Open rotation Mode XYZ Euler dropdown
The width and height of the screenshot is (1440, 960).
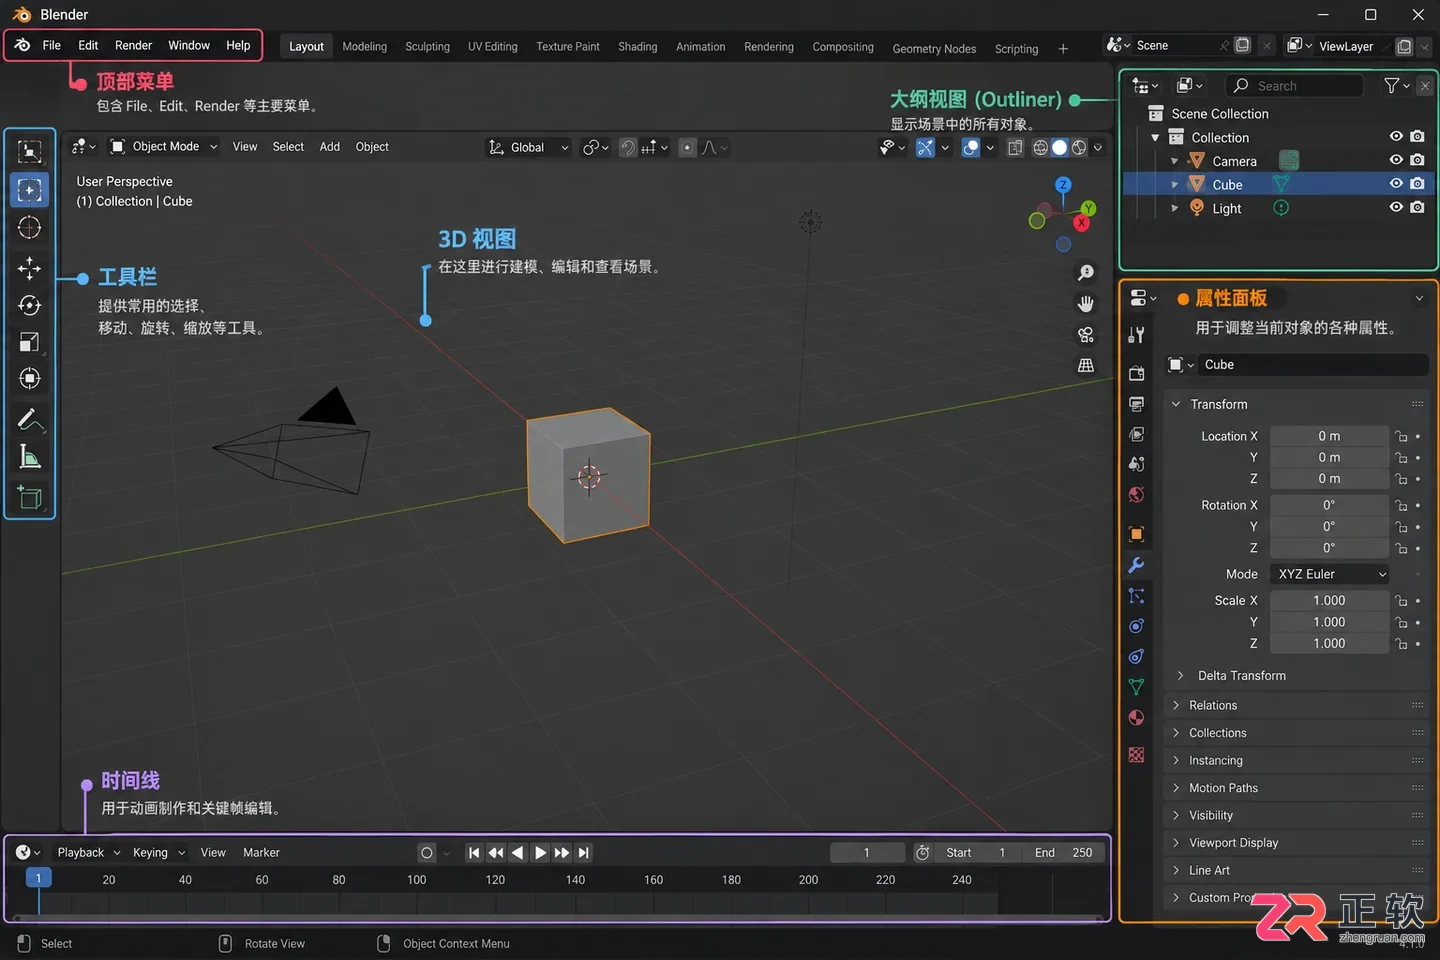1329,574
